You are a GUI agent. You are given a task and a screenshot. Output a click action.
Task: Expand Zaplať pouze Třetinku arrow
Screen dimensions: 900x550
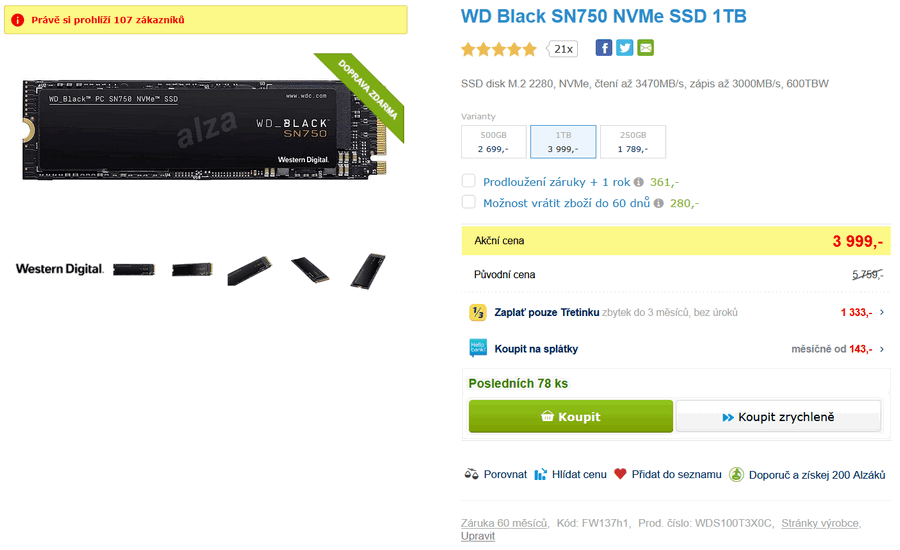pos(882,312)
